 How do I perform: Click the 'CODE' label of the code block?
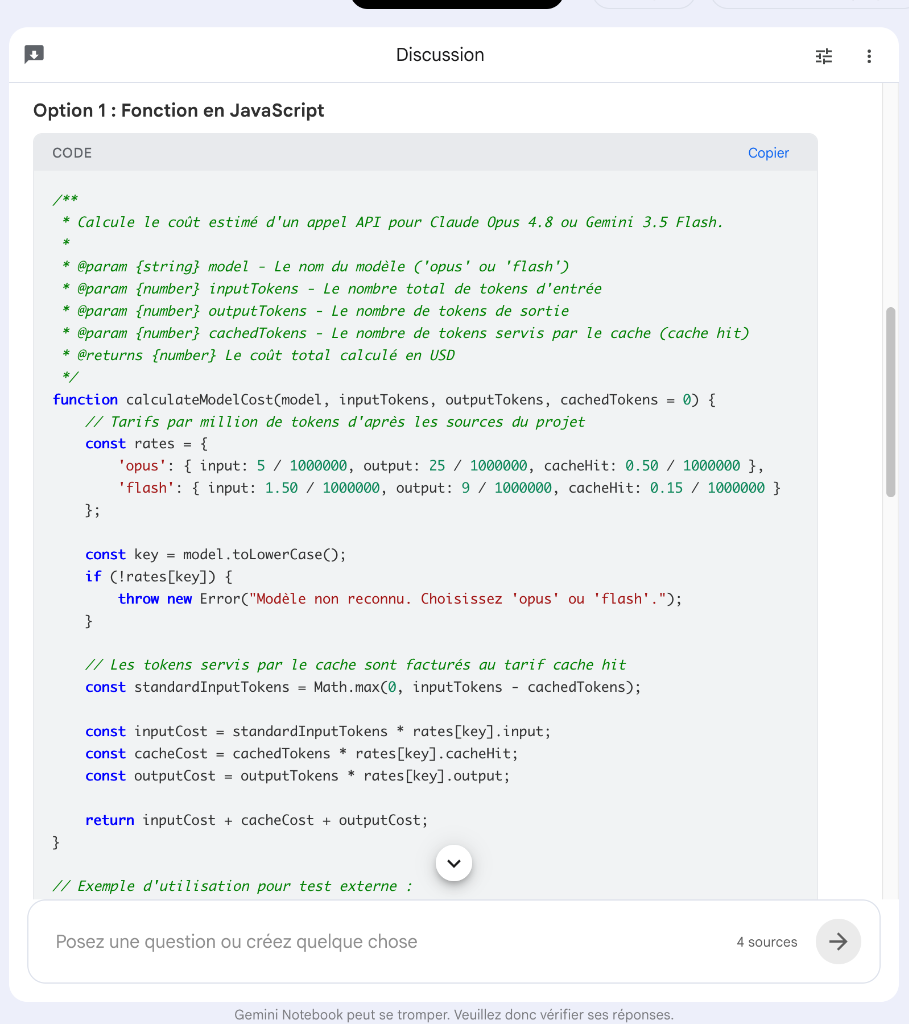click(x=72, y=153)
